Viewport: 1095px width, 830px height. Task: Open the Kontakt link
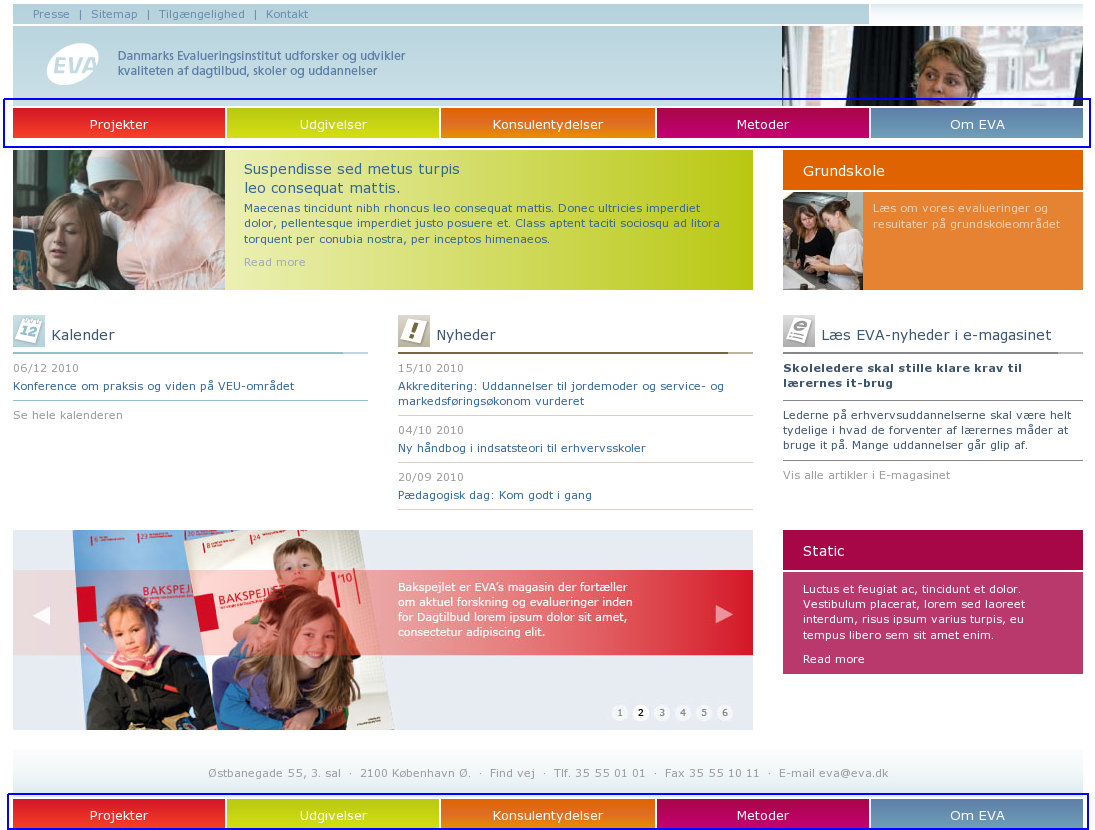(286, 14)
